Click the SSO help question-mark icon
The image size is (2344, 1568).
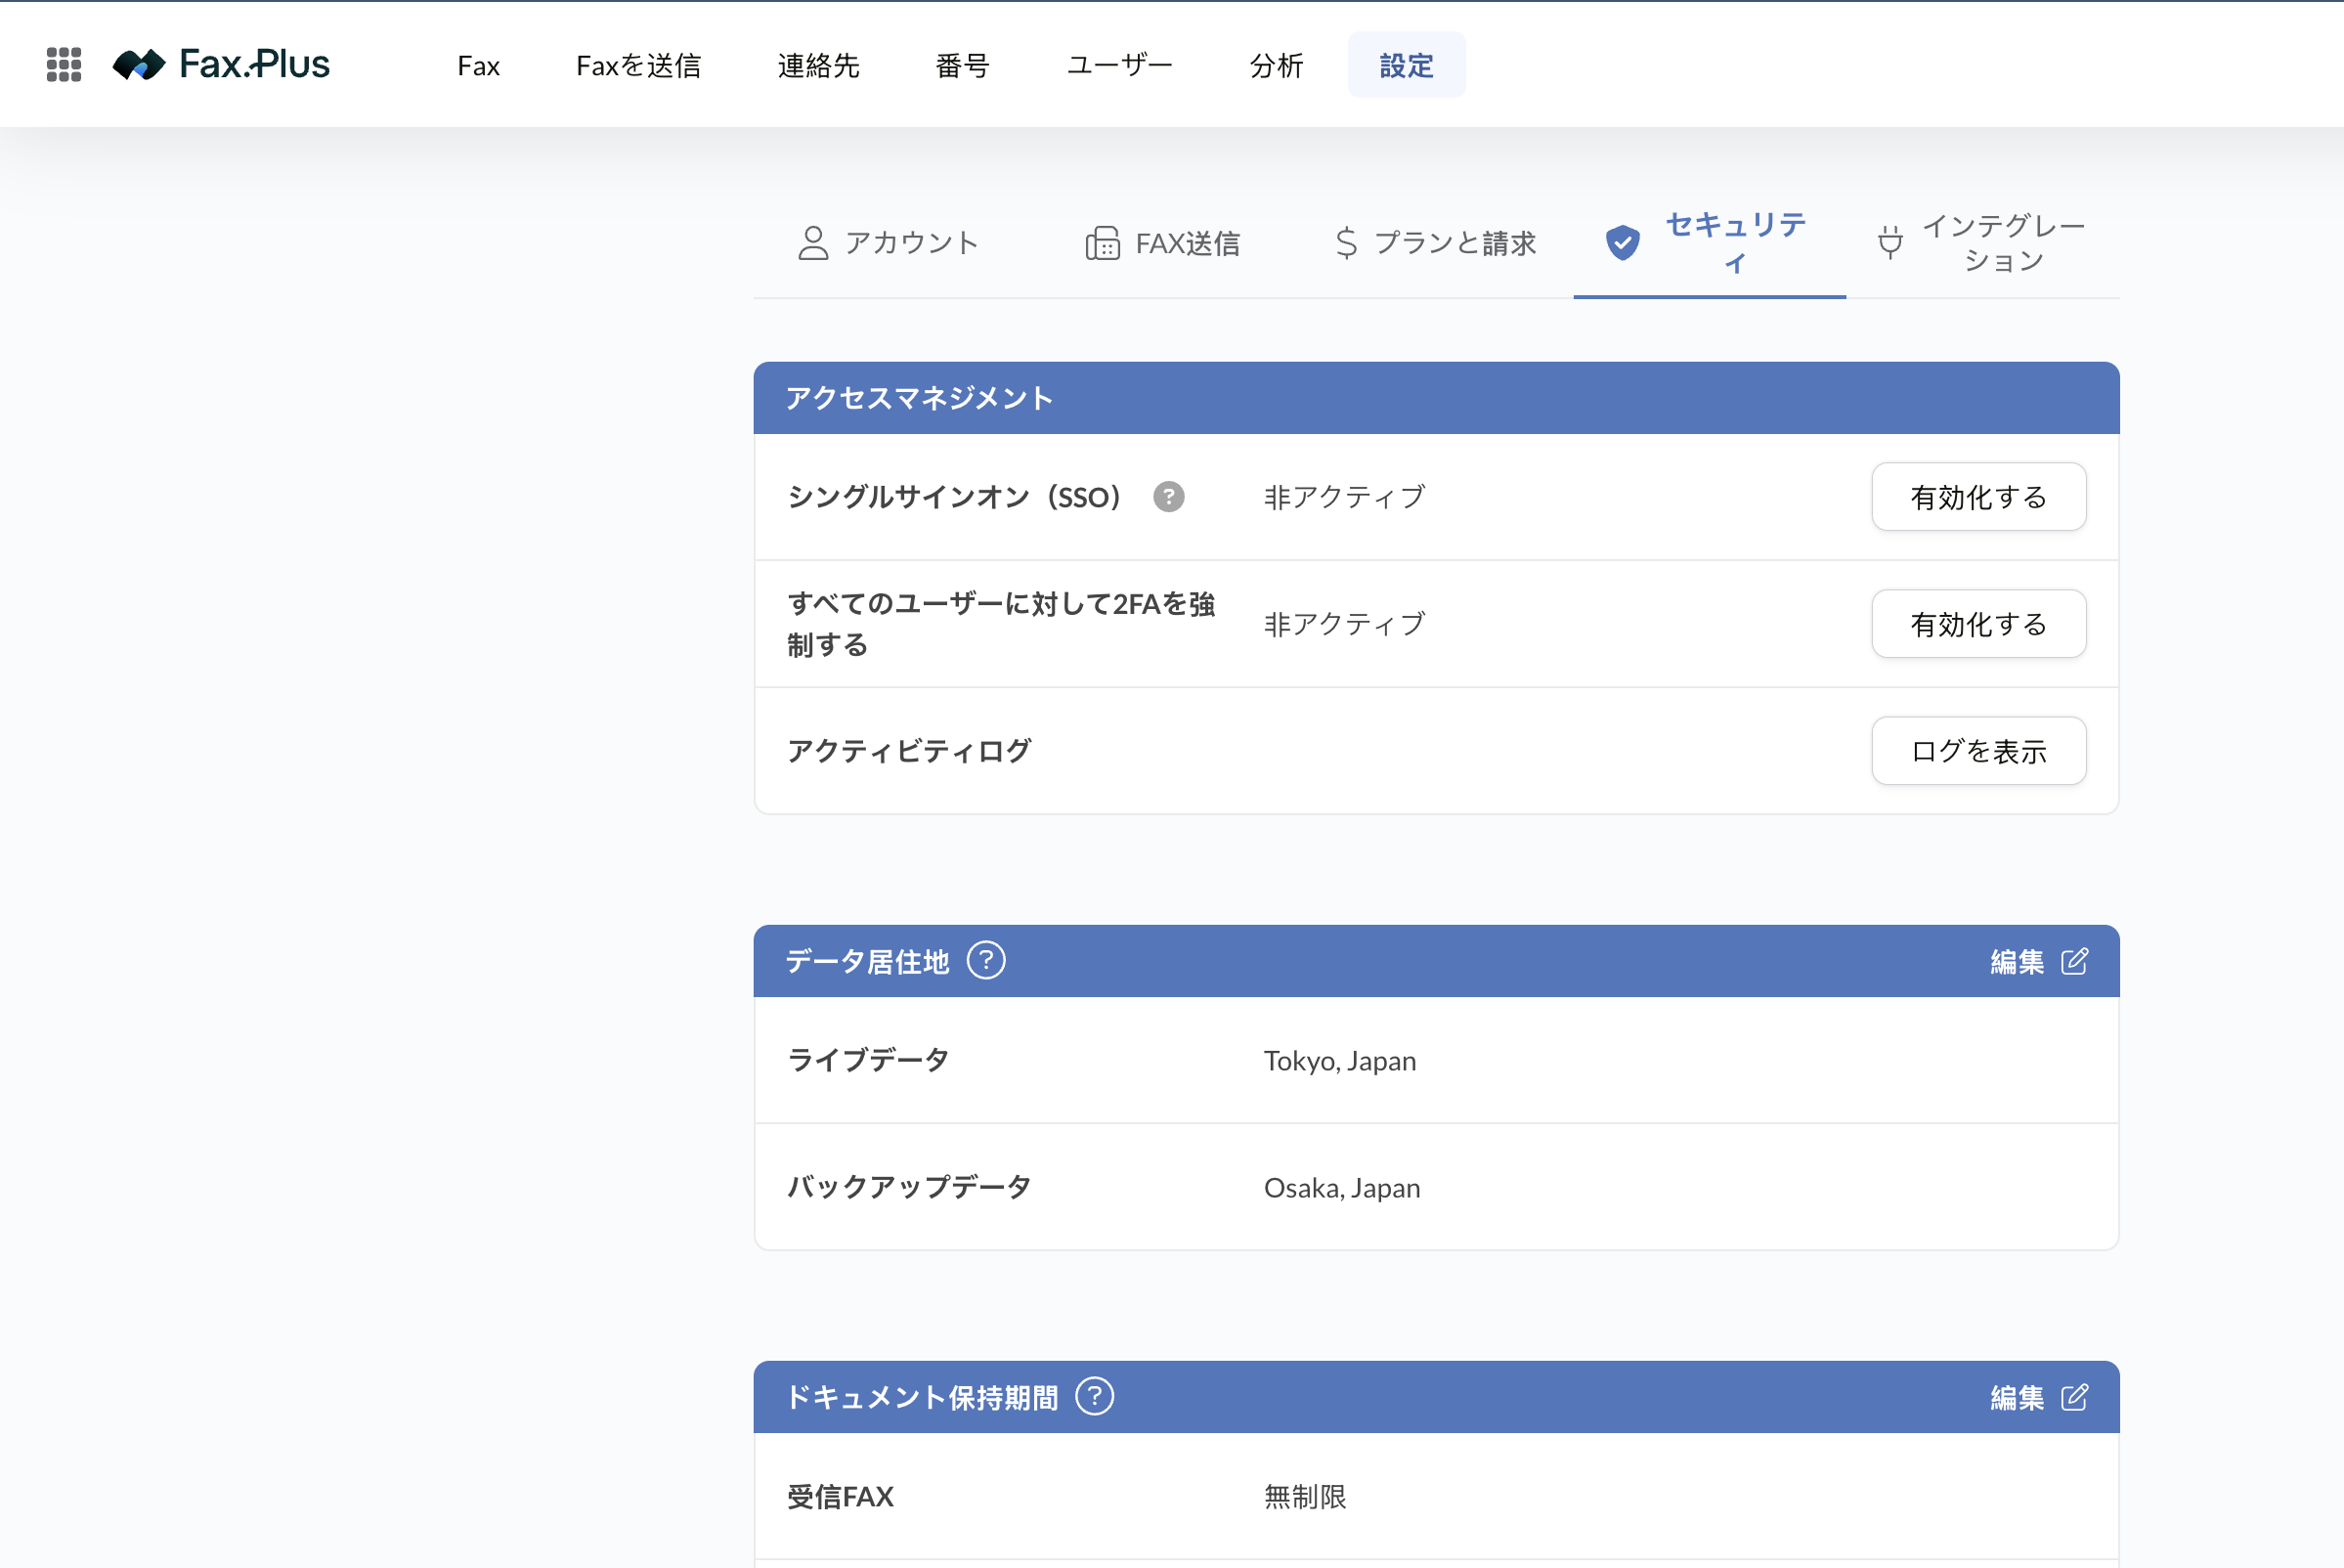tap(1168, 497)
